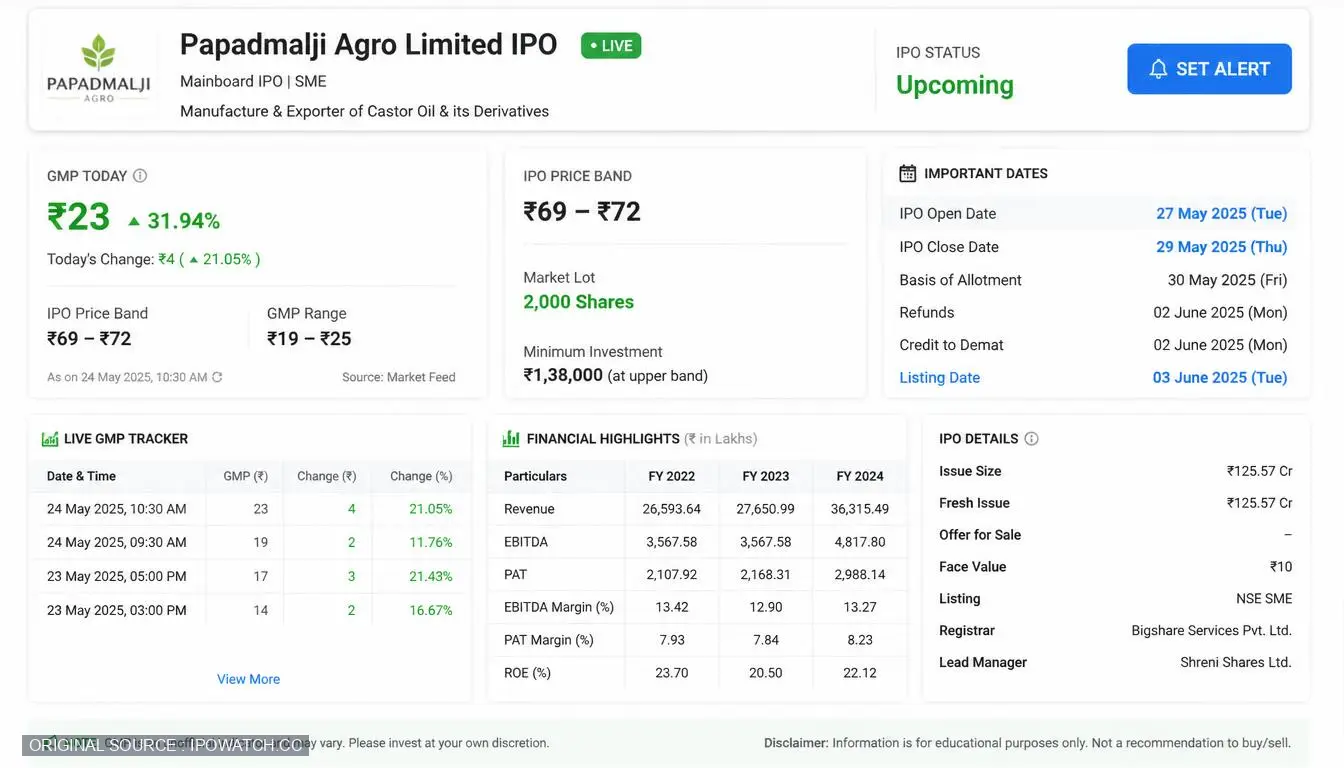1344x768 pixels.
Task: Click the green up arrow beside 31.94%
Action: pos(134,221)
